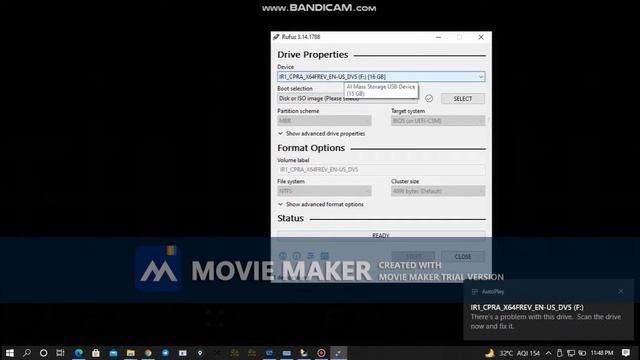640x360 pixels.
Task: Open Cluster size dropdown
Action: pyautogui.click(x=438, y=191)
